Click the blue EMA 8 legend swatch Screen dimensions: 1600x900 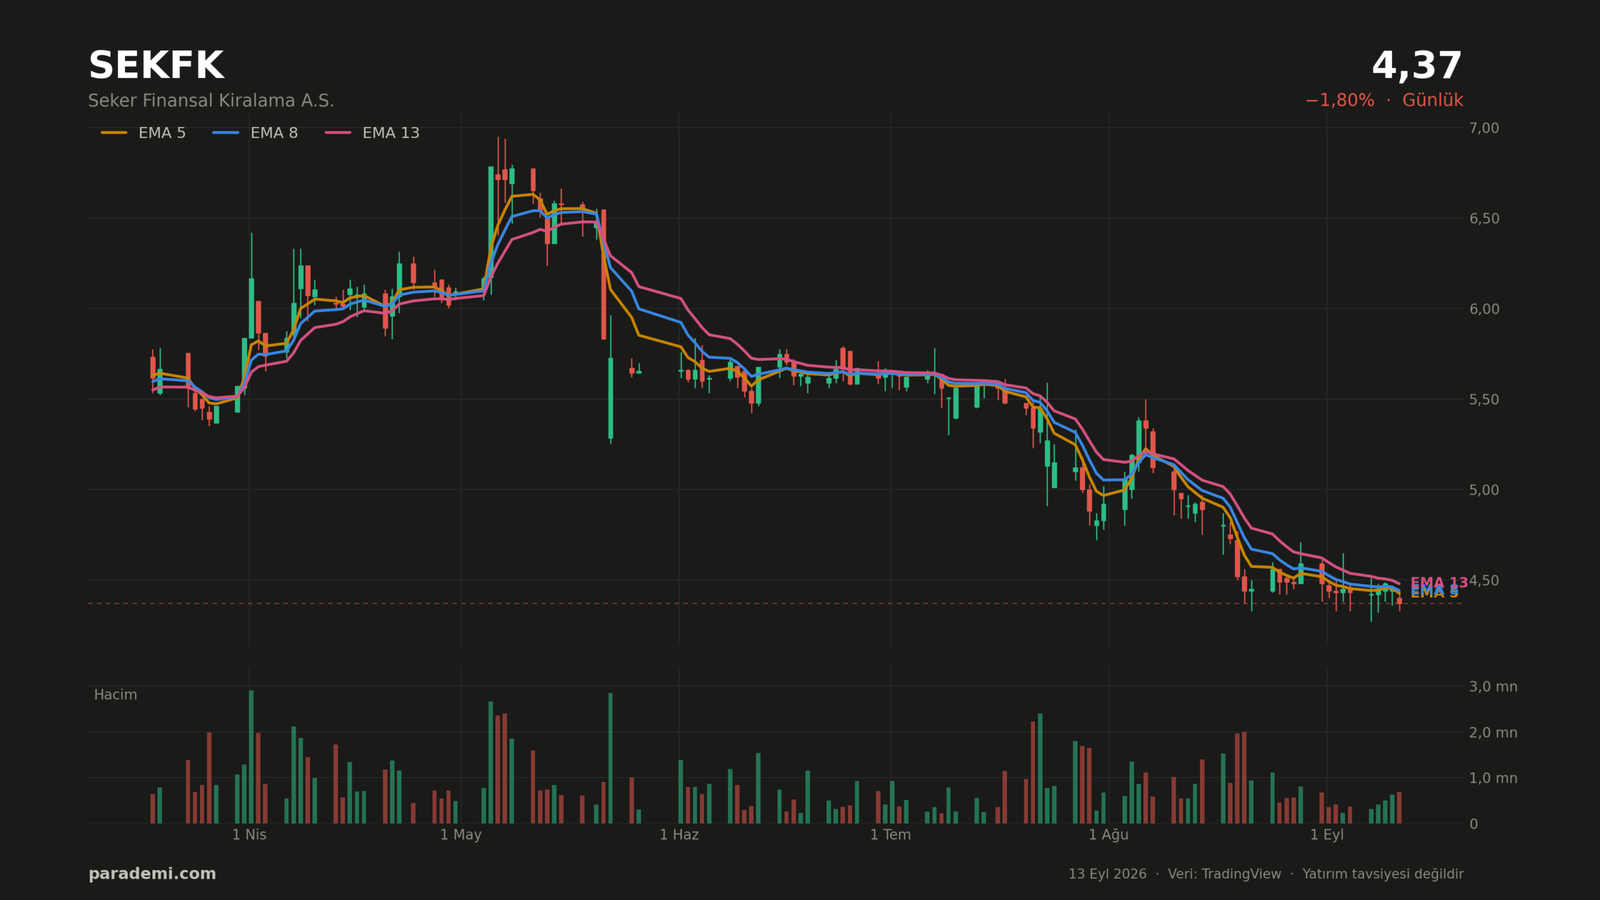pyautogui.click(x=226, y=133)
